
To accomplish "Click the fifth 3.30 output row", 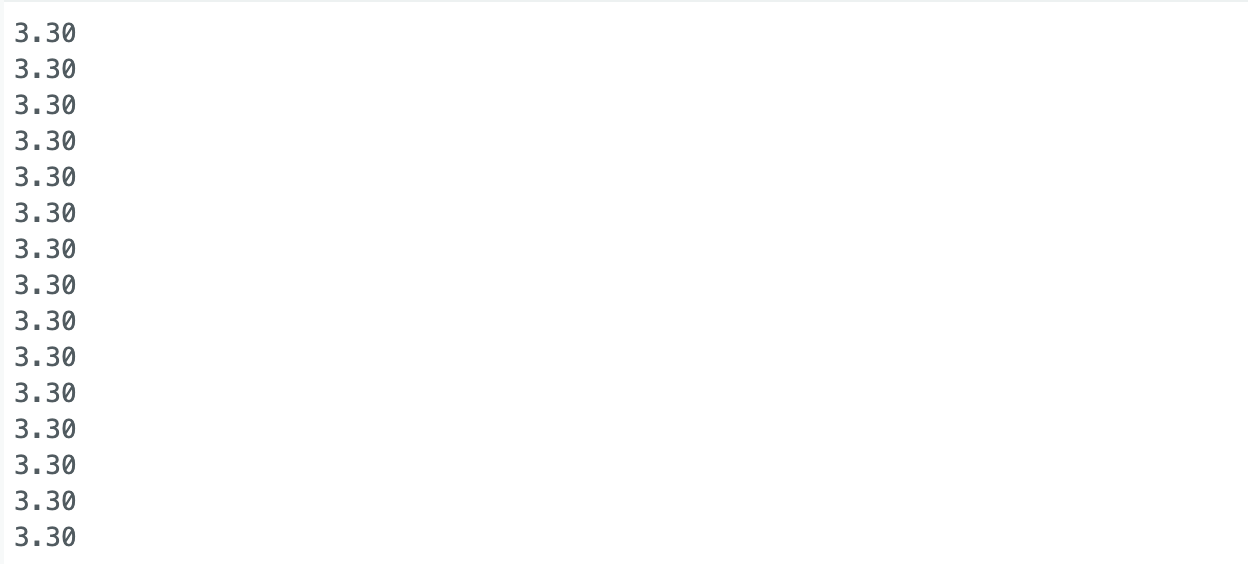I will (x=45, y=177).
